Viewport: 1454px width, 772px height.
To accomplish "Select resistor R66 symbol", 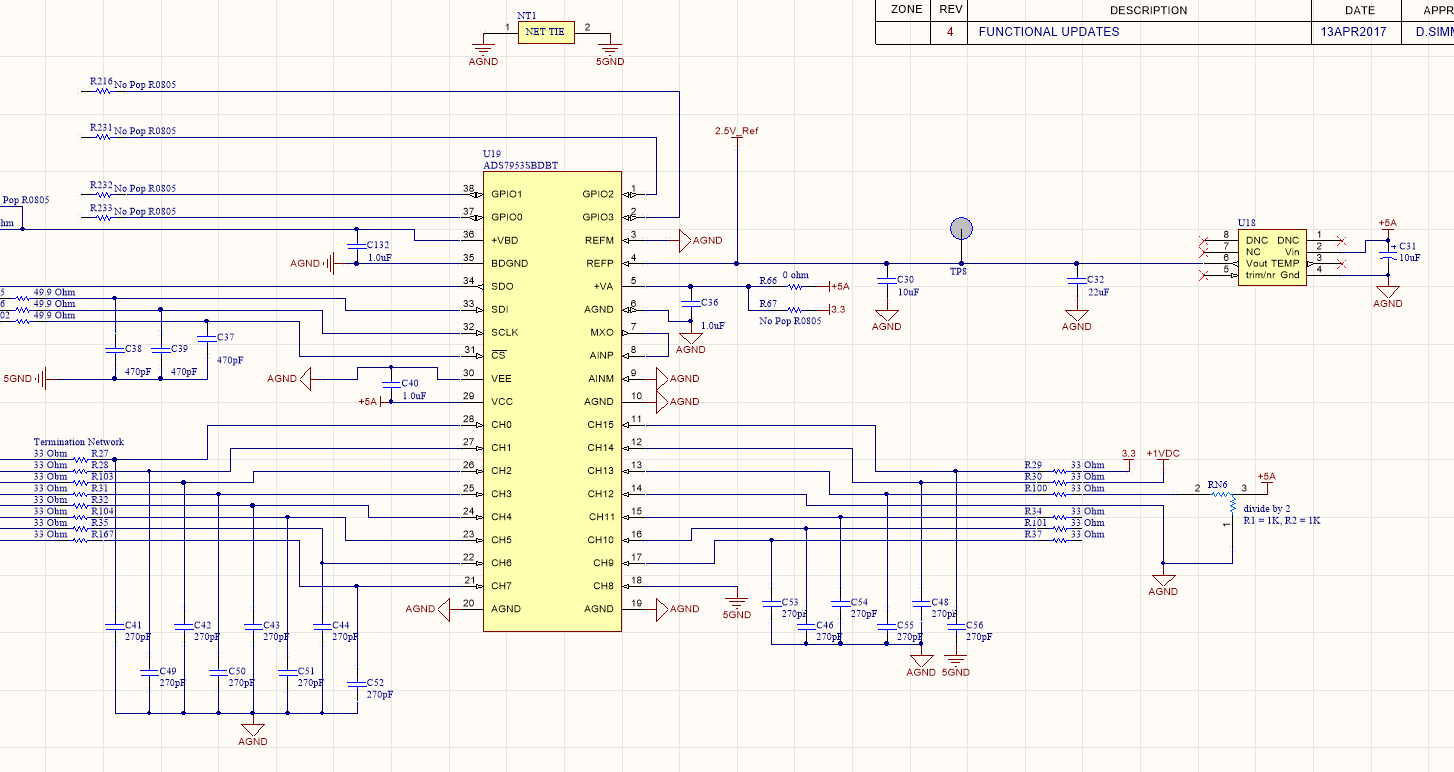I will pos(797,286).
